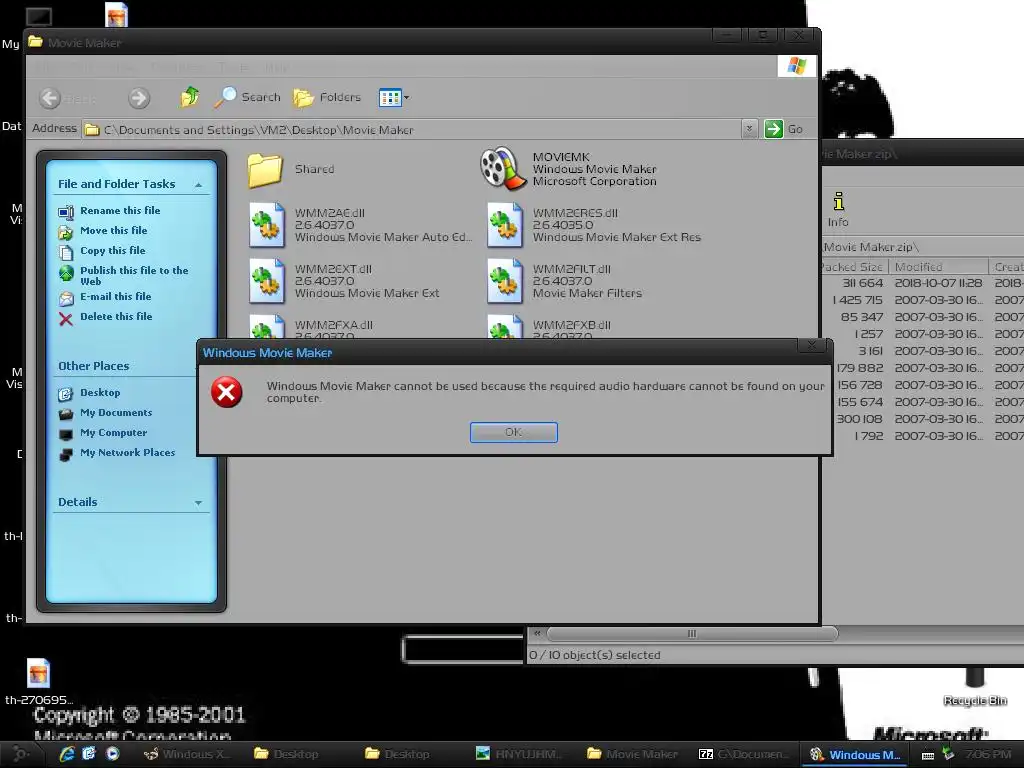Switch to the HNYUJHM... taskbar button

[x=521, y=754]
